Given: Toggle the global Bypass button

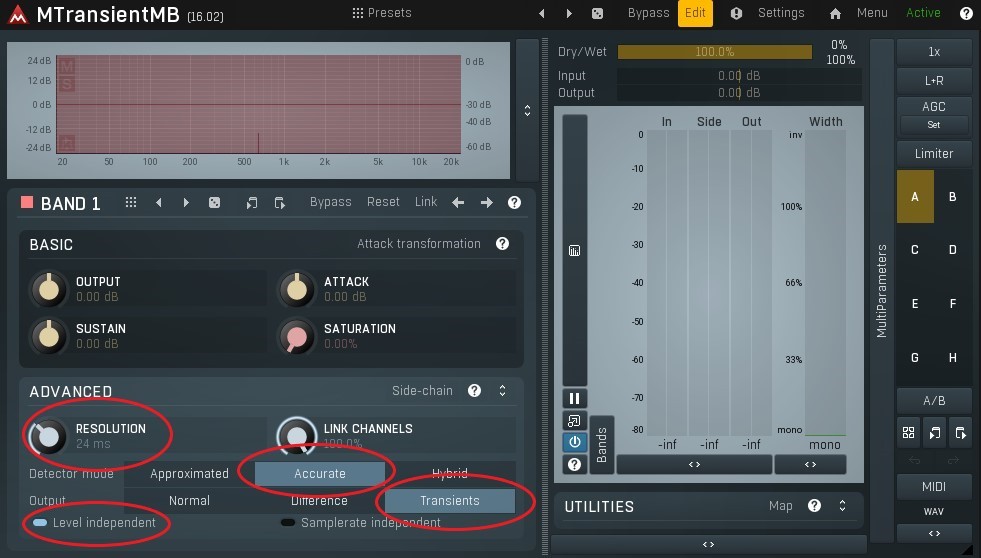Looking at the screenshot, I should pyautogui.click(x=648, y=13).
